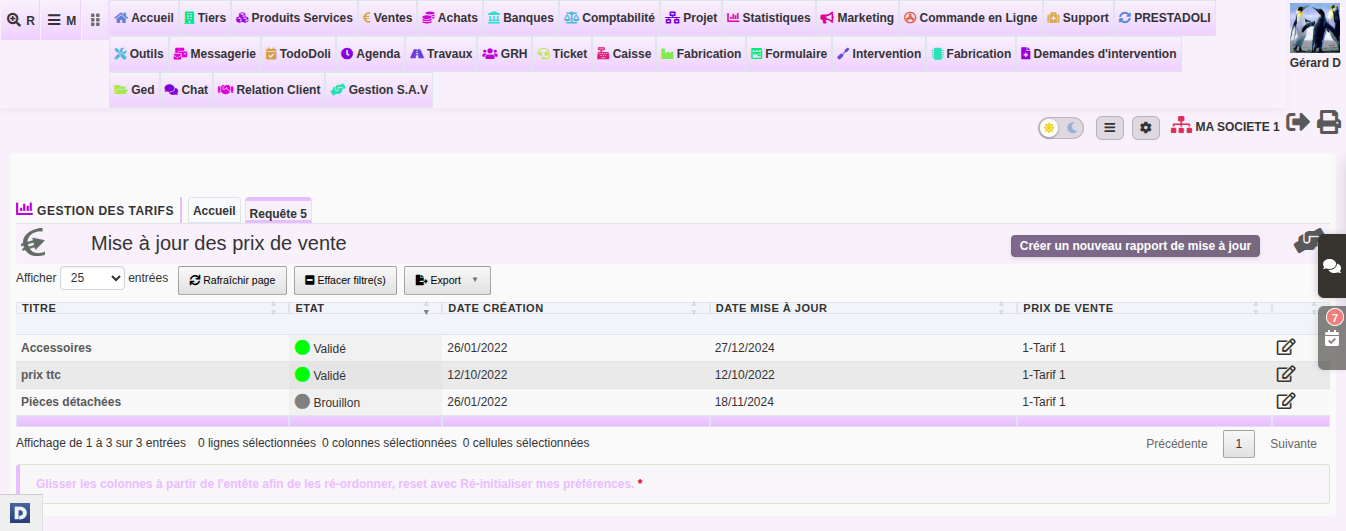1346x531 pixels.
Task: Expand the Export dropdown button
Action: click(x=447, y=280)
